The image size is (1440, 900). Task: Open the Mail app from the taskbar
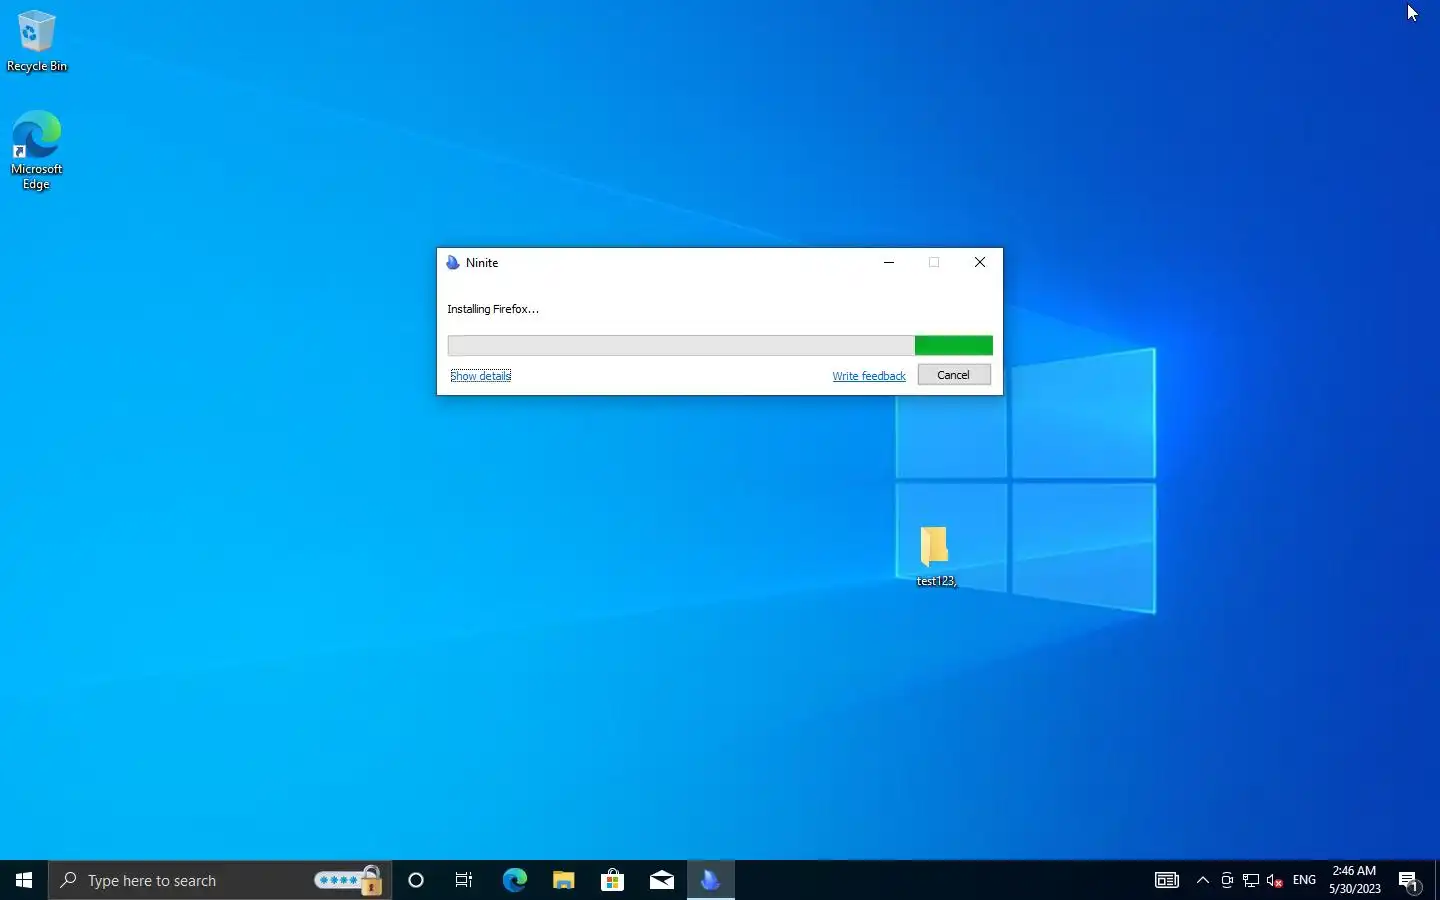point(661,880)
